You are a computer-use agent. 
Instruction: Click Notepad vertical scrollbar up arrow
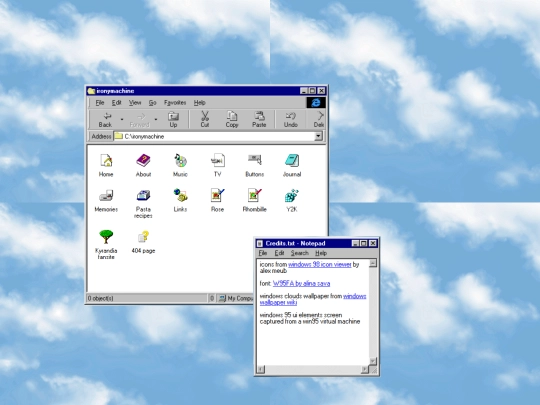coord(373,263)
